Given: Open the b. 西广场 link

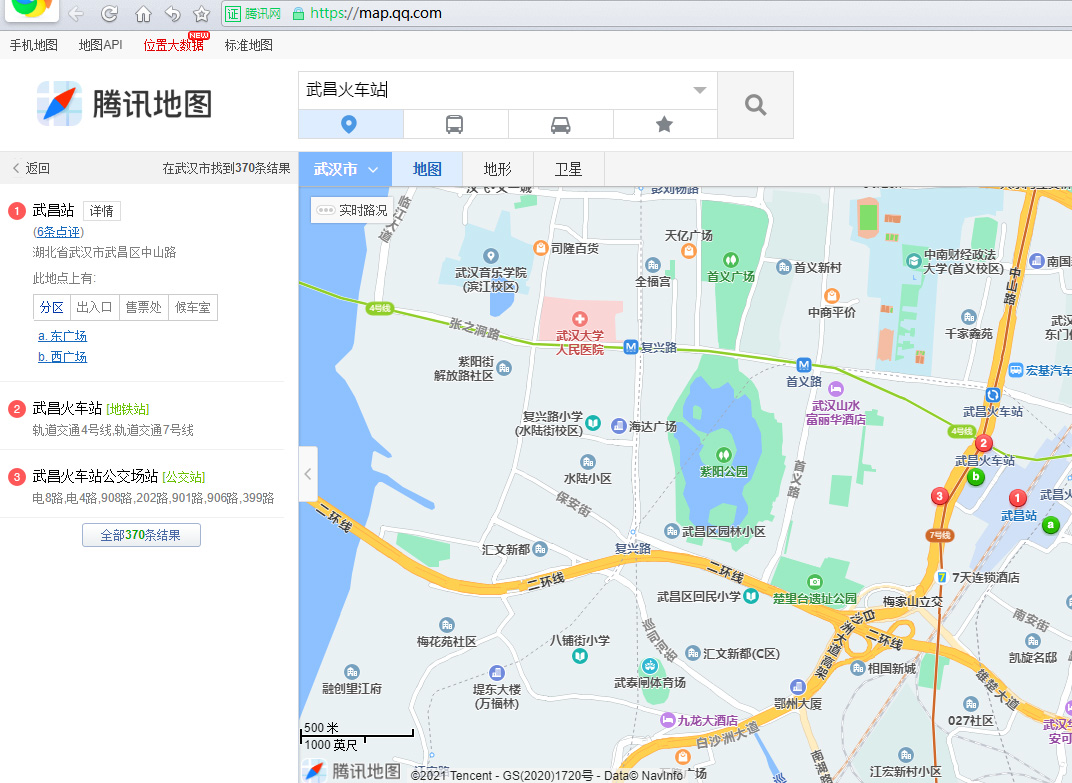Looking at the screenshot, I should tap(63, 356).
